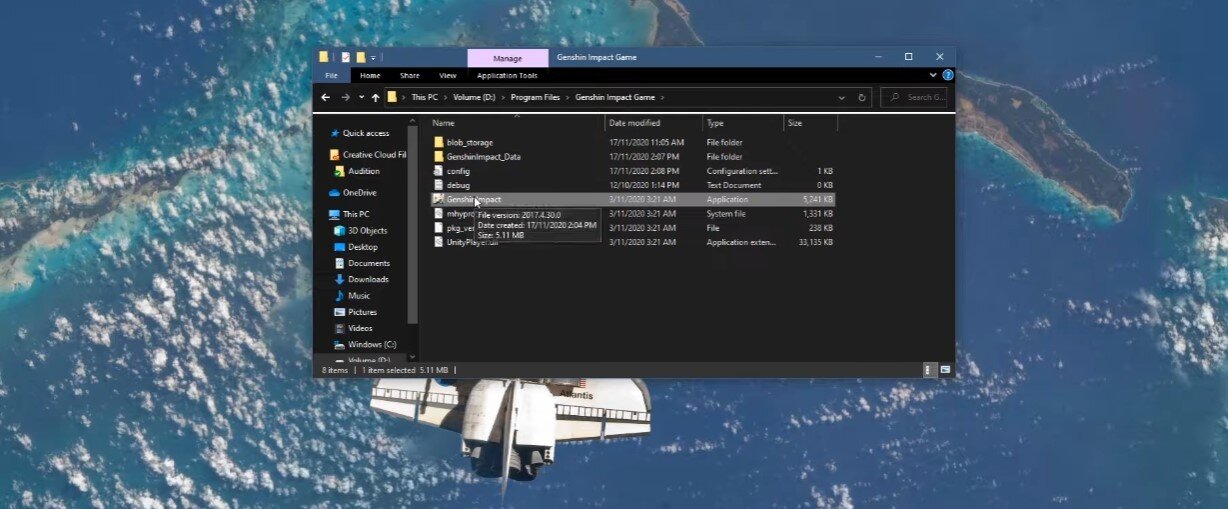This screenshot has height=509, width=1228.
Task: Click the Back navigation arrow
Action: point(325,98)
